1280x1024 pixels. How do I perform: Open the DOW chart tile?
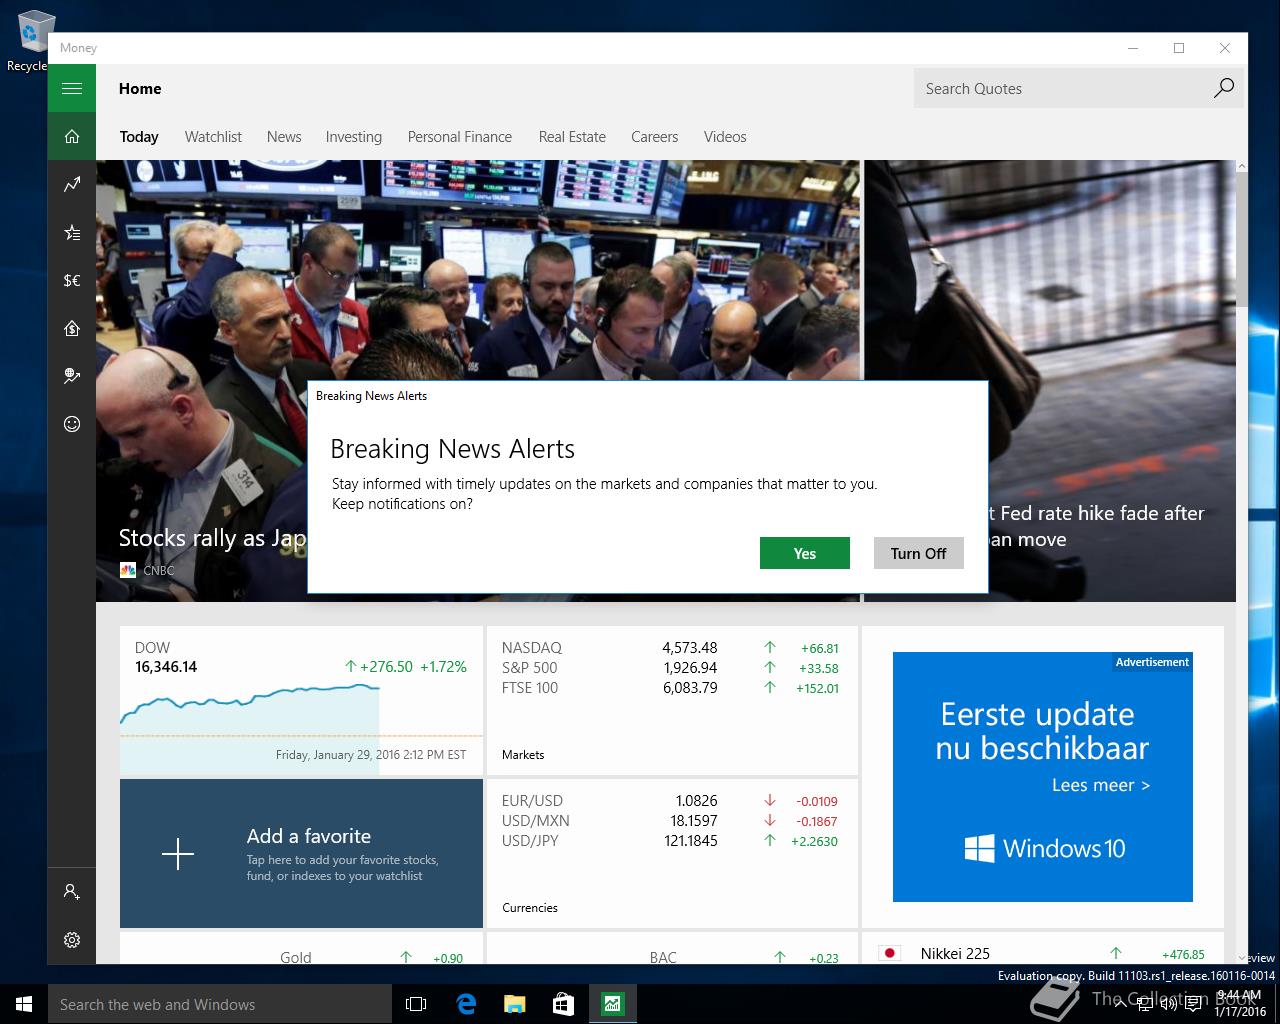(301, 701)
